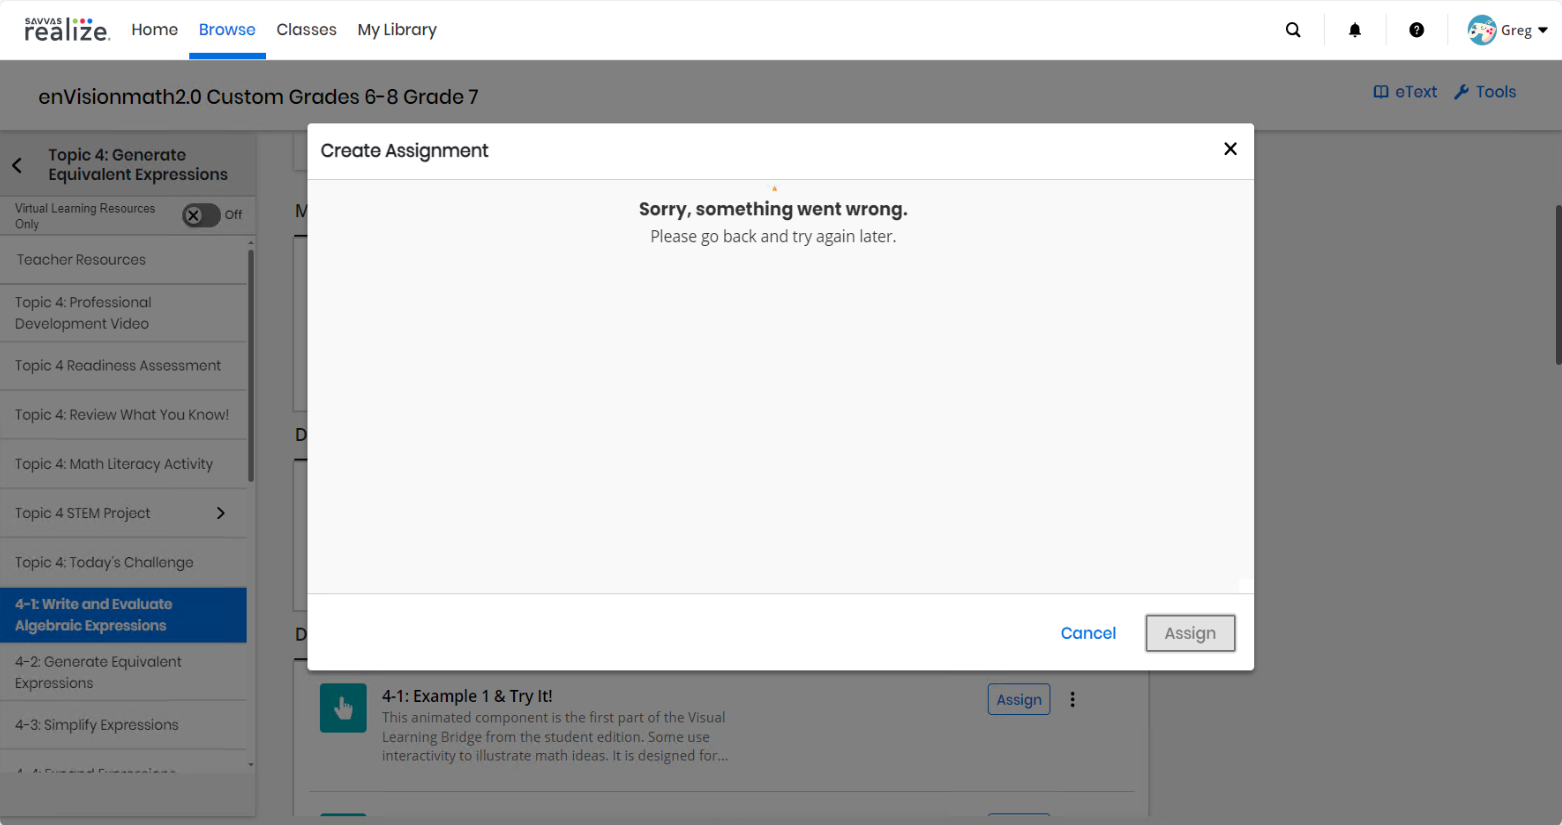Check notifications via the bell icon
The width and height of the screenshot is (1562, 825).
tap(1355, 29)
